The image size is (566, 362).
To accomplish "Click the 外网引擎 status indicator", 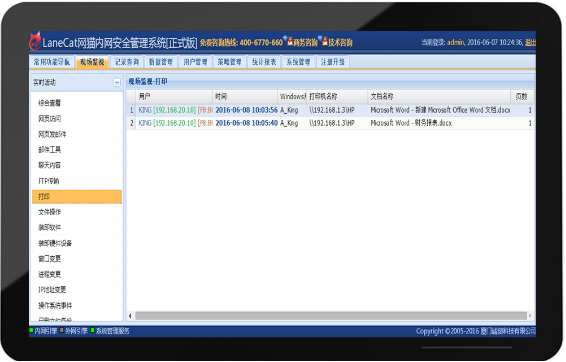I will tap(62, 330).
